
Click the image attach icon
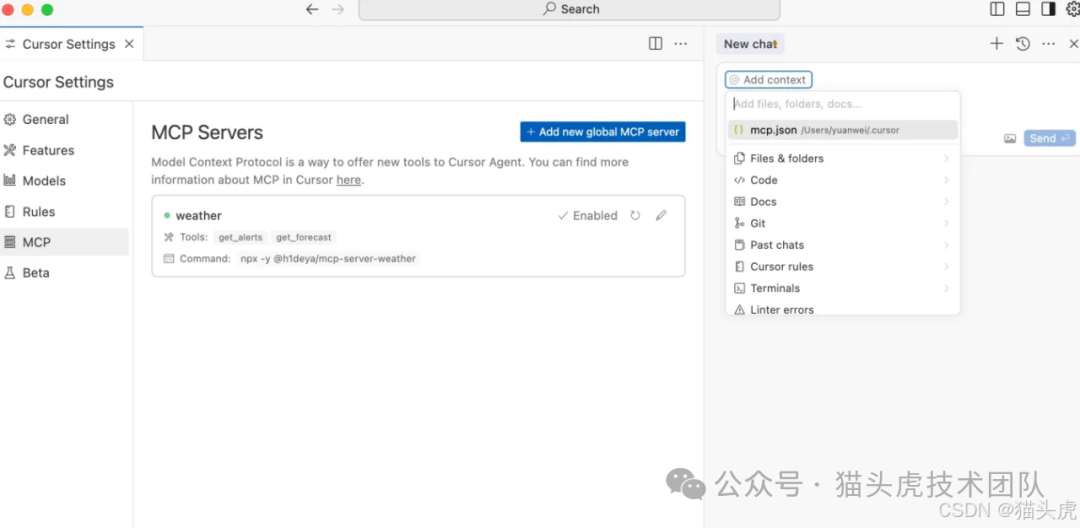pos(1010,139)
